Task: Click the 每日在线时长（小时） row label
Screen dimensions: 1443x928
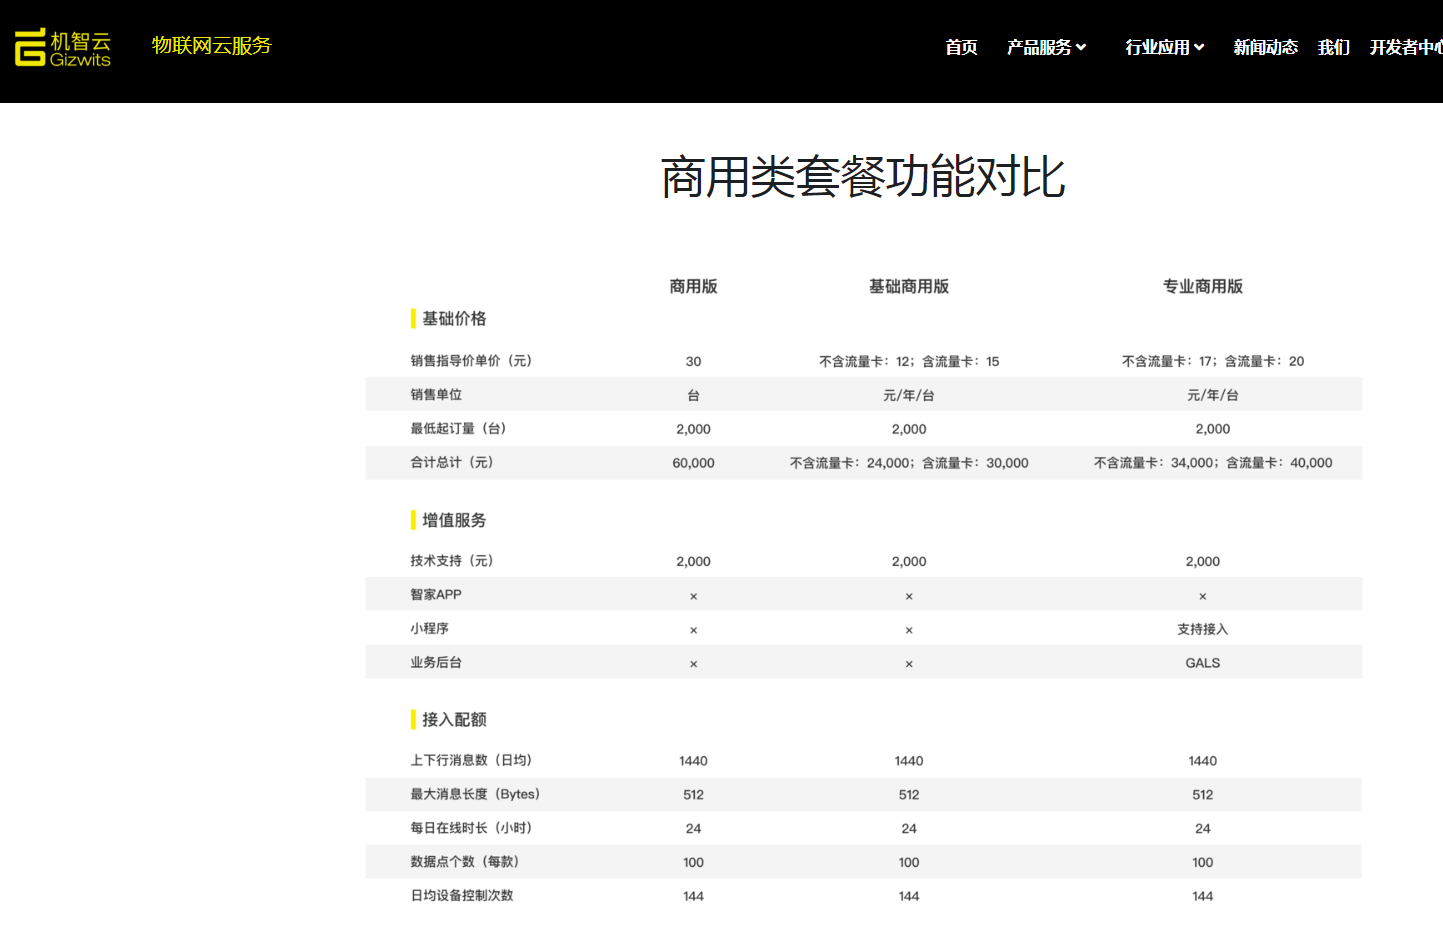Action: [471, 828]
